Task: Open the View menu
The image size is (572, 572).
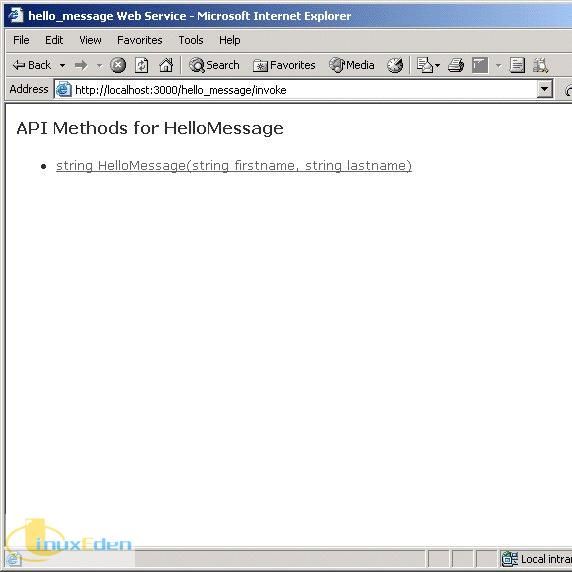Action: pos(90,40)
